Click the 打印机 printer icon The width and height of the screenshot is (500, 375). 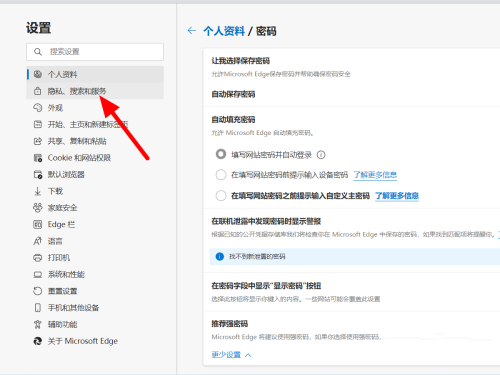click(38, 258)
